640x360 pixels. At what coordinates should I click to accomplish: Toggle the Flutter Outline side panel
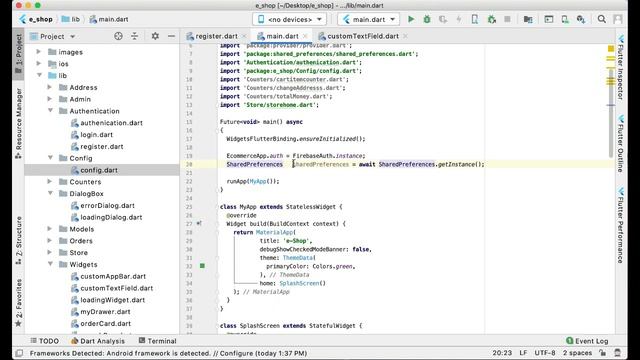[x=620, y=144]
